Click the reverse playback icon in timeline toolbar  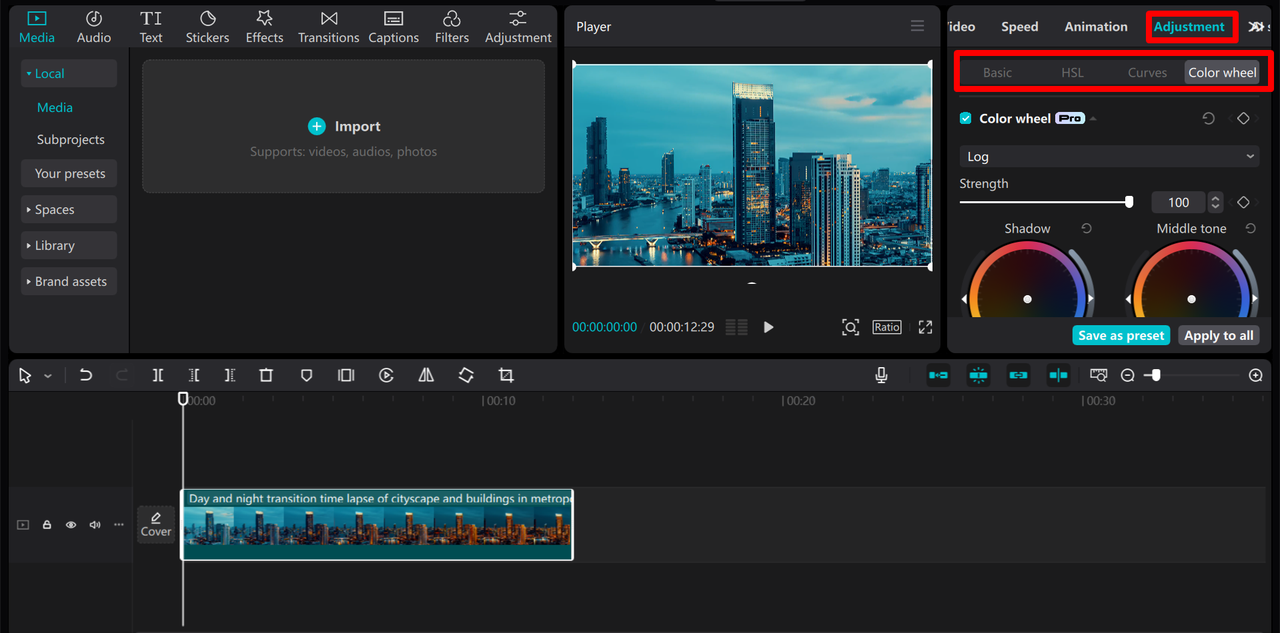(x=386, y=375)
